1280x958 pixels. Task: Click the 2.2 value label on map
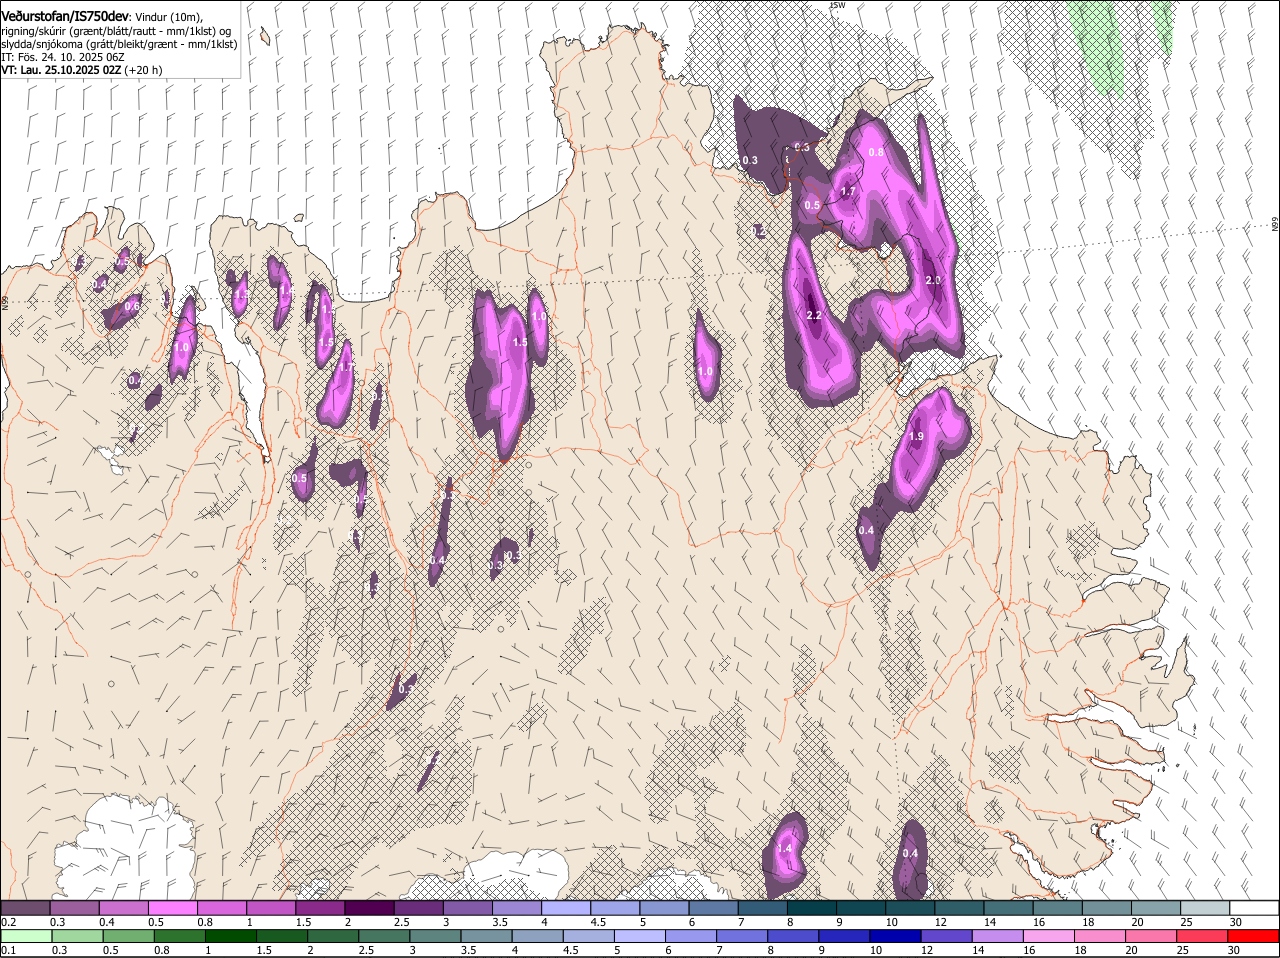click(x=813, y=315)
